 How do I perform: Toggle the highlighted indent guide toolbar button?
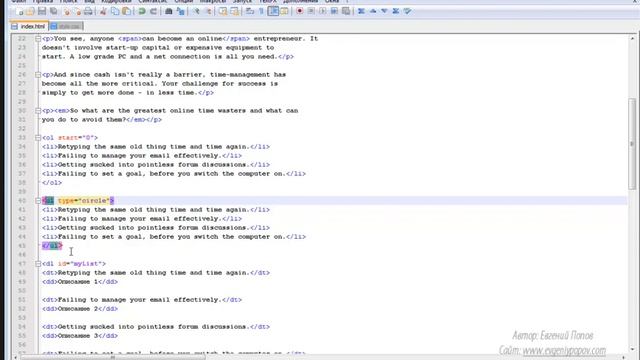click(273, 11)
